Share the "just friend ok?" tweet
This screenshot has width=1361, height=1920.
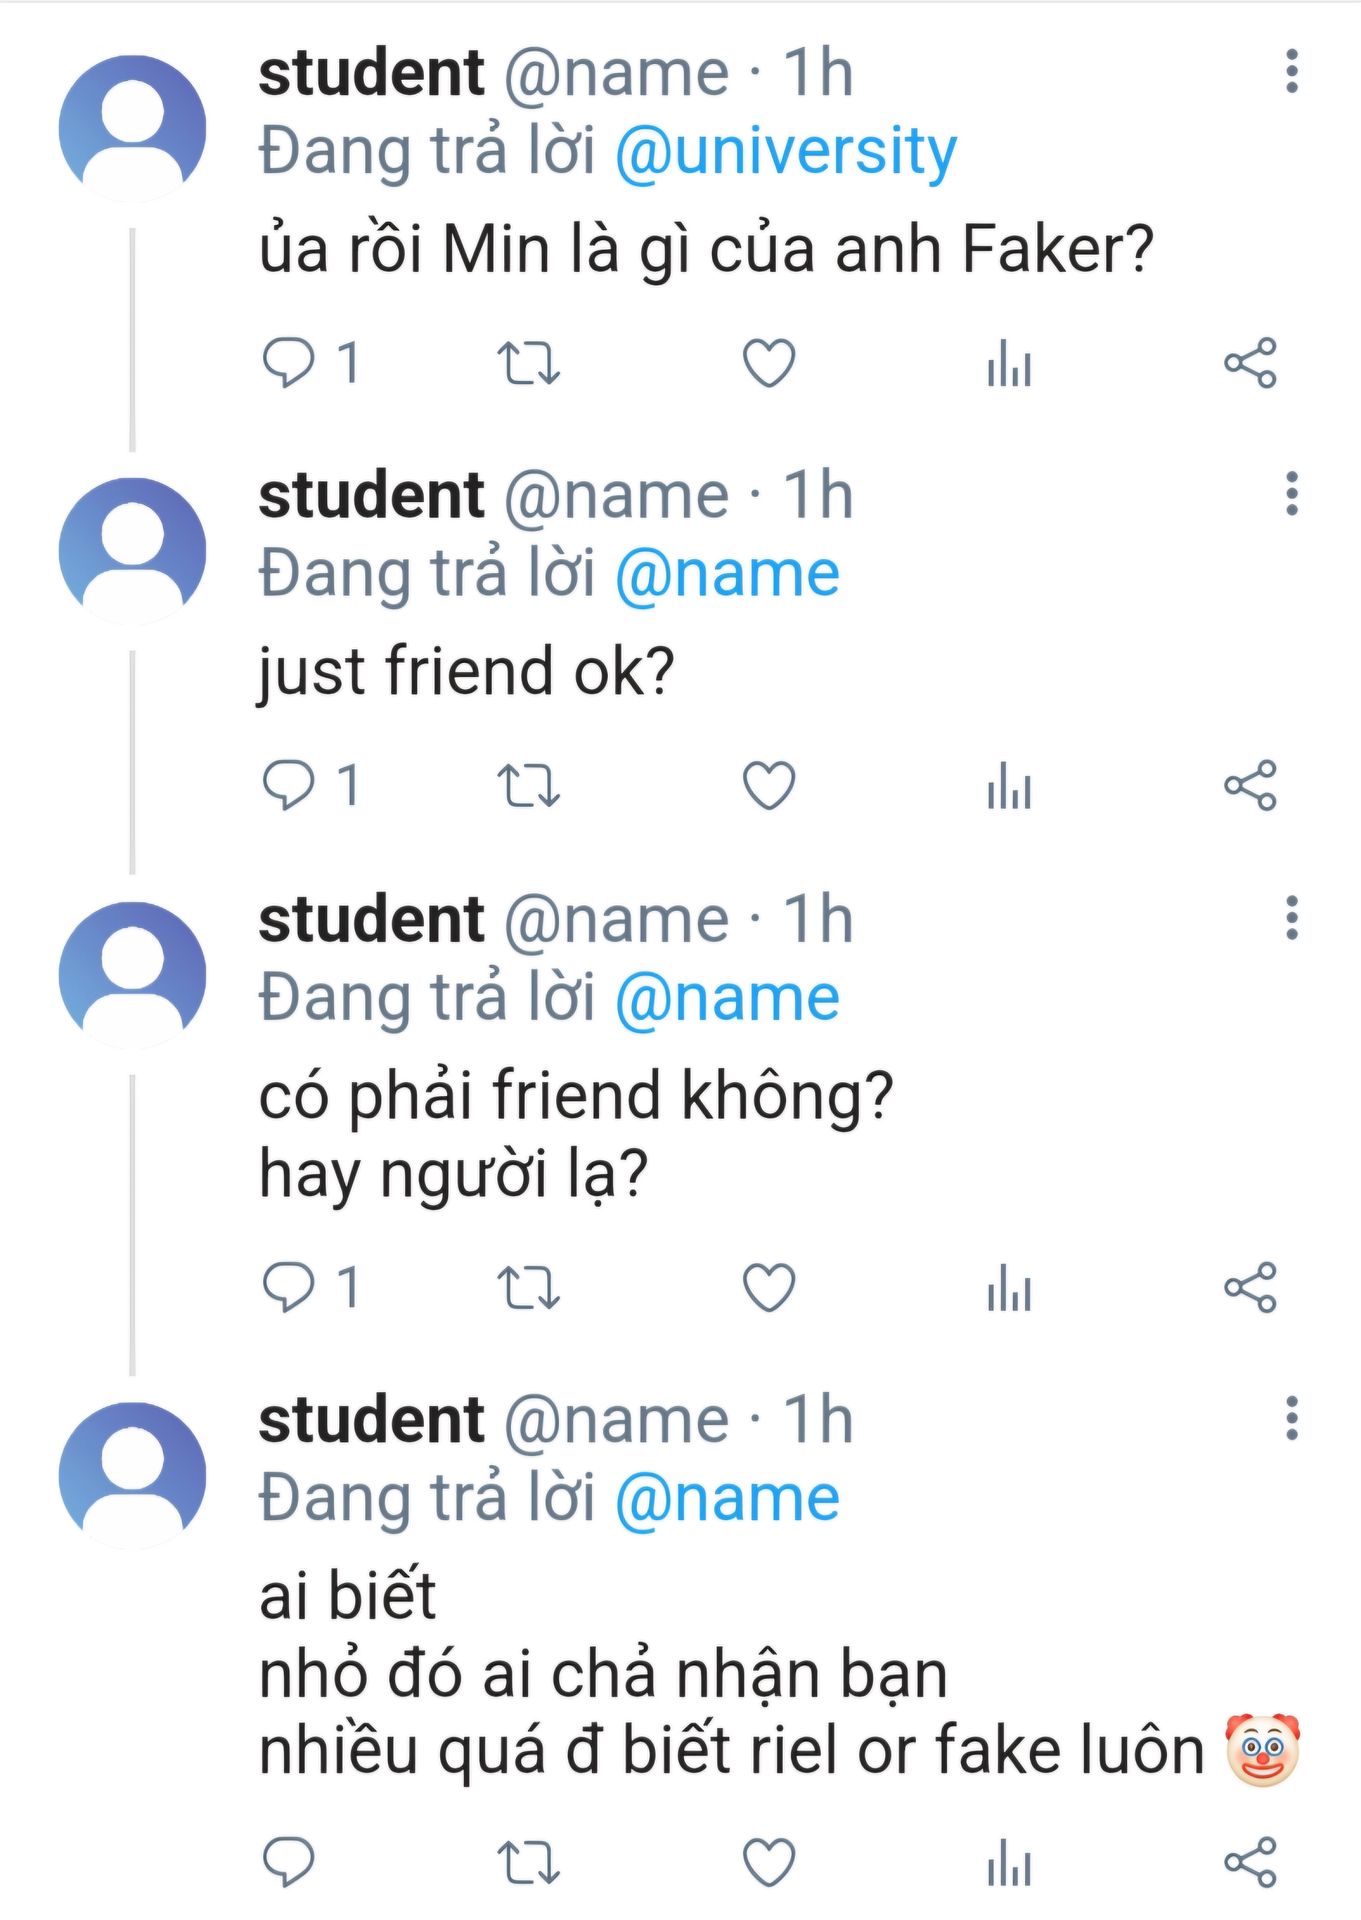click(1250, 785)
